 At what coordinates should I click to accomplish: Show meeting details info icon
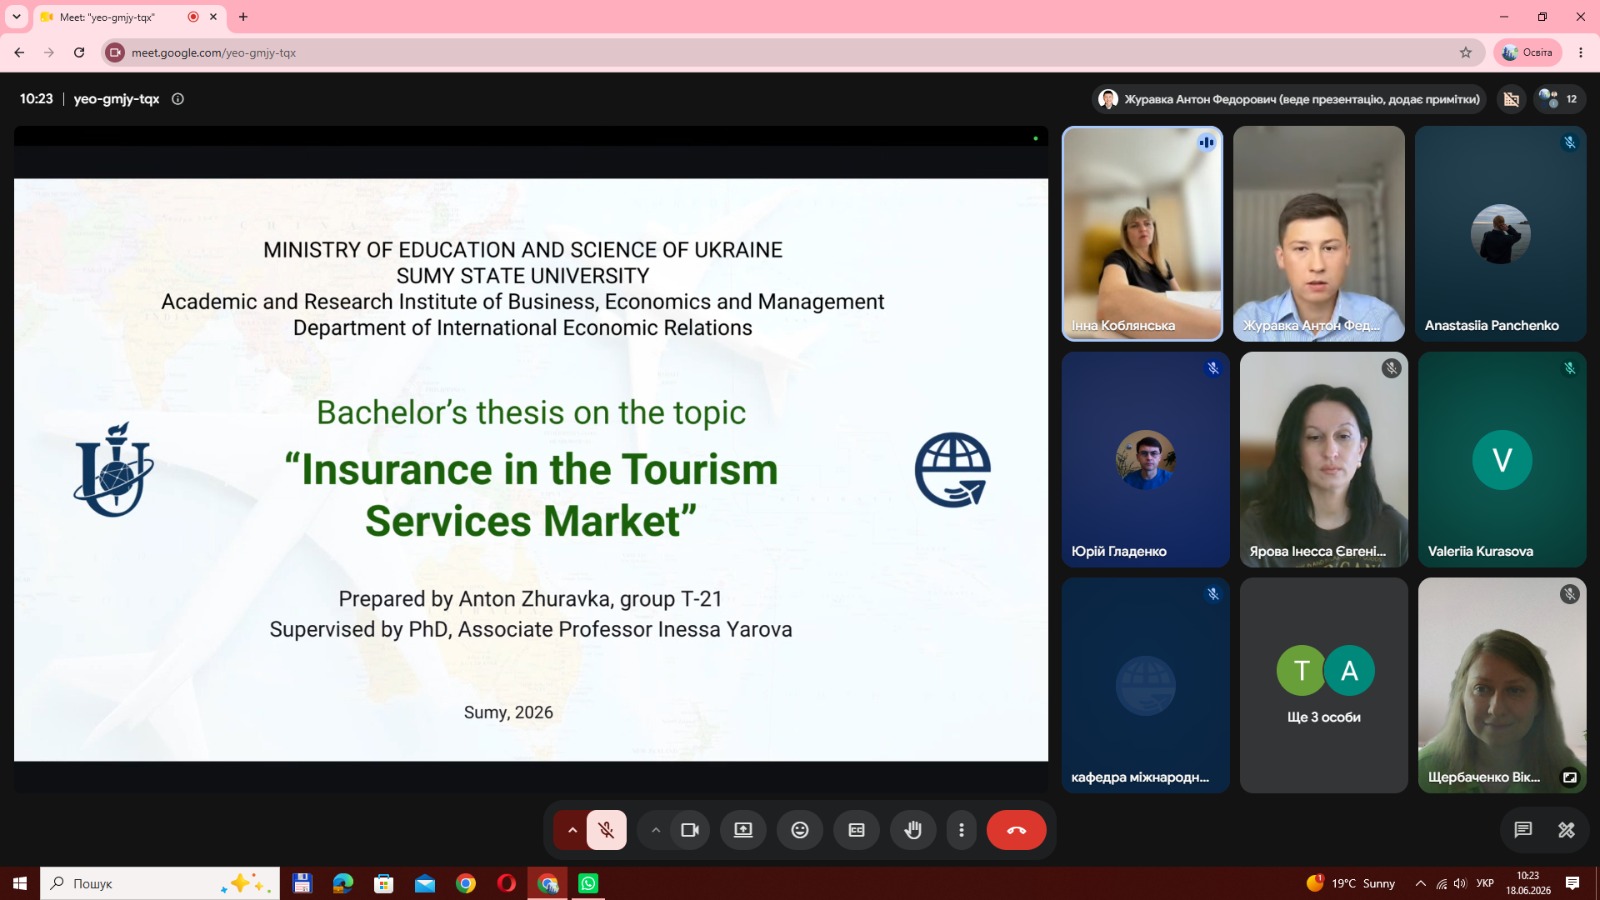pyautogui.click(x=178, y=99)
